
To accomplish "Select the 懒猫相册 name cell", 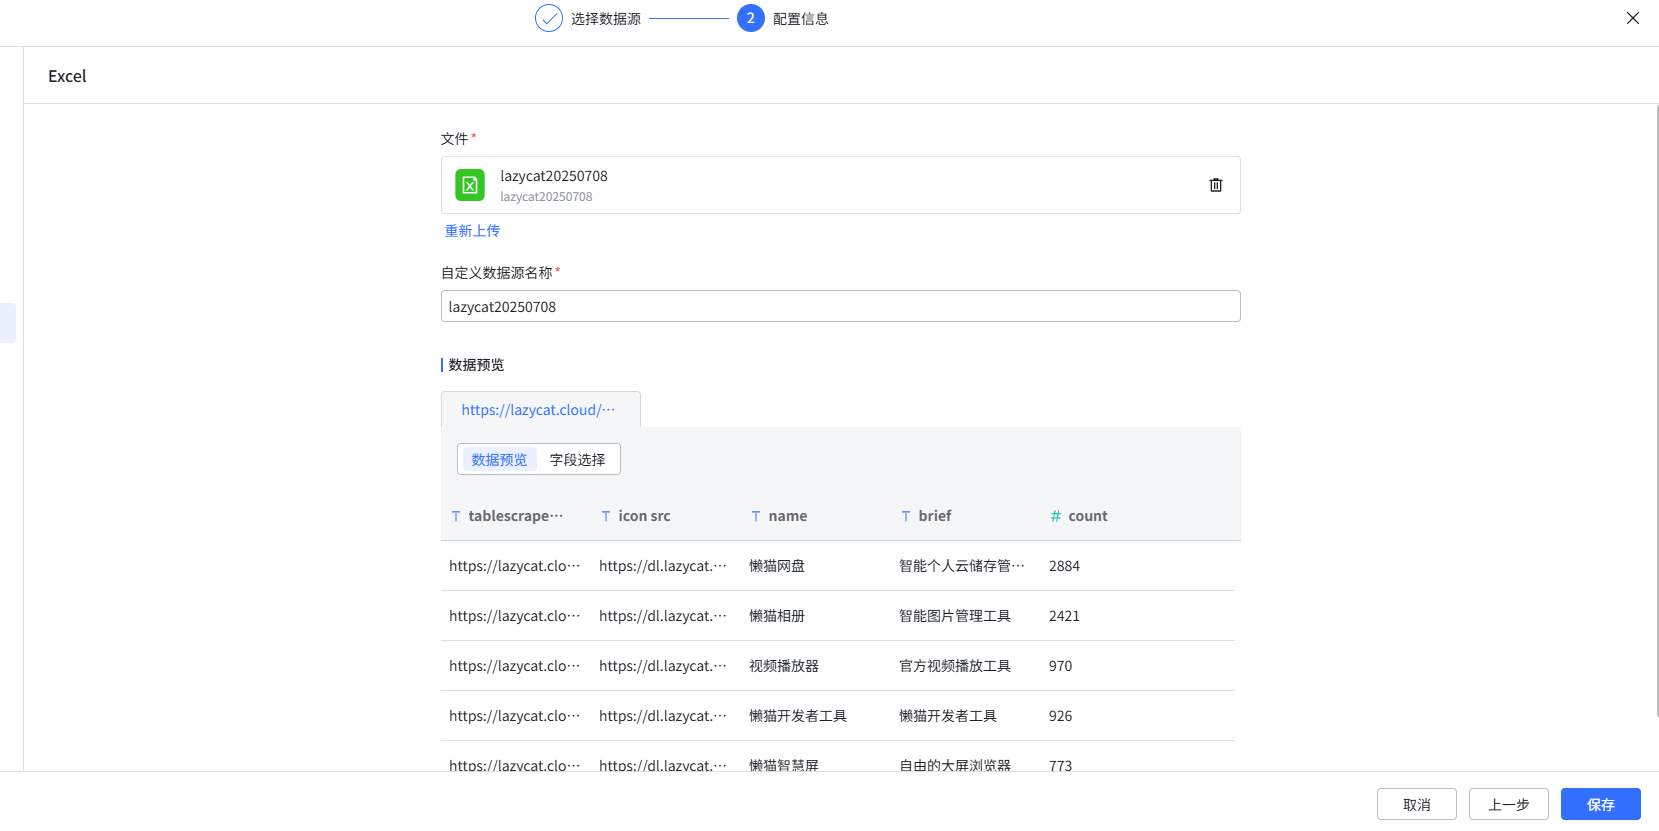I will [x=777, y=616].
